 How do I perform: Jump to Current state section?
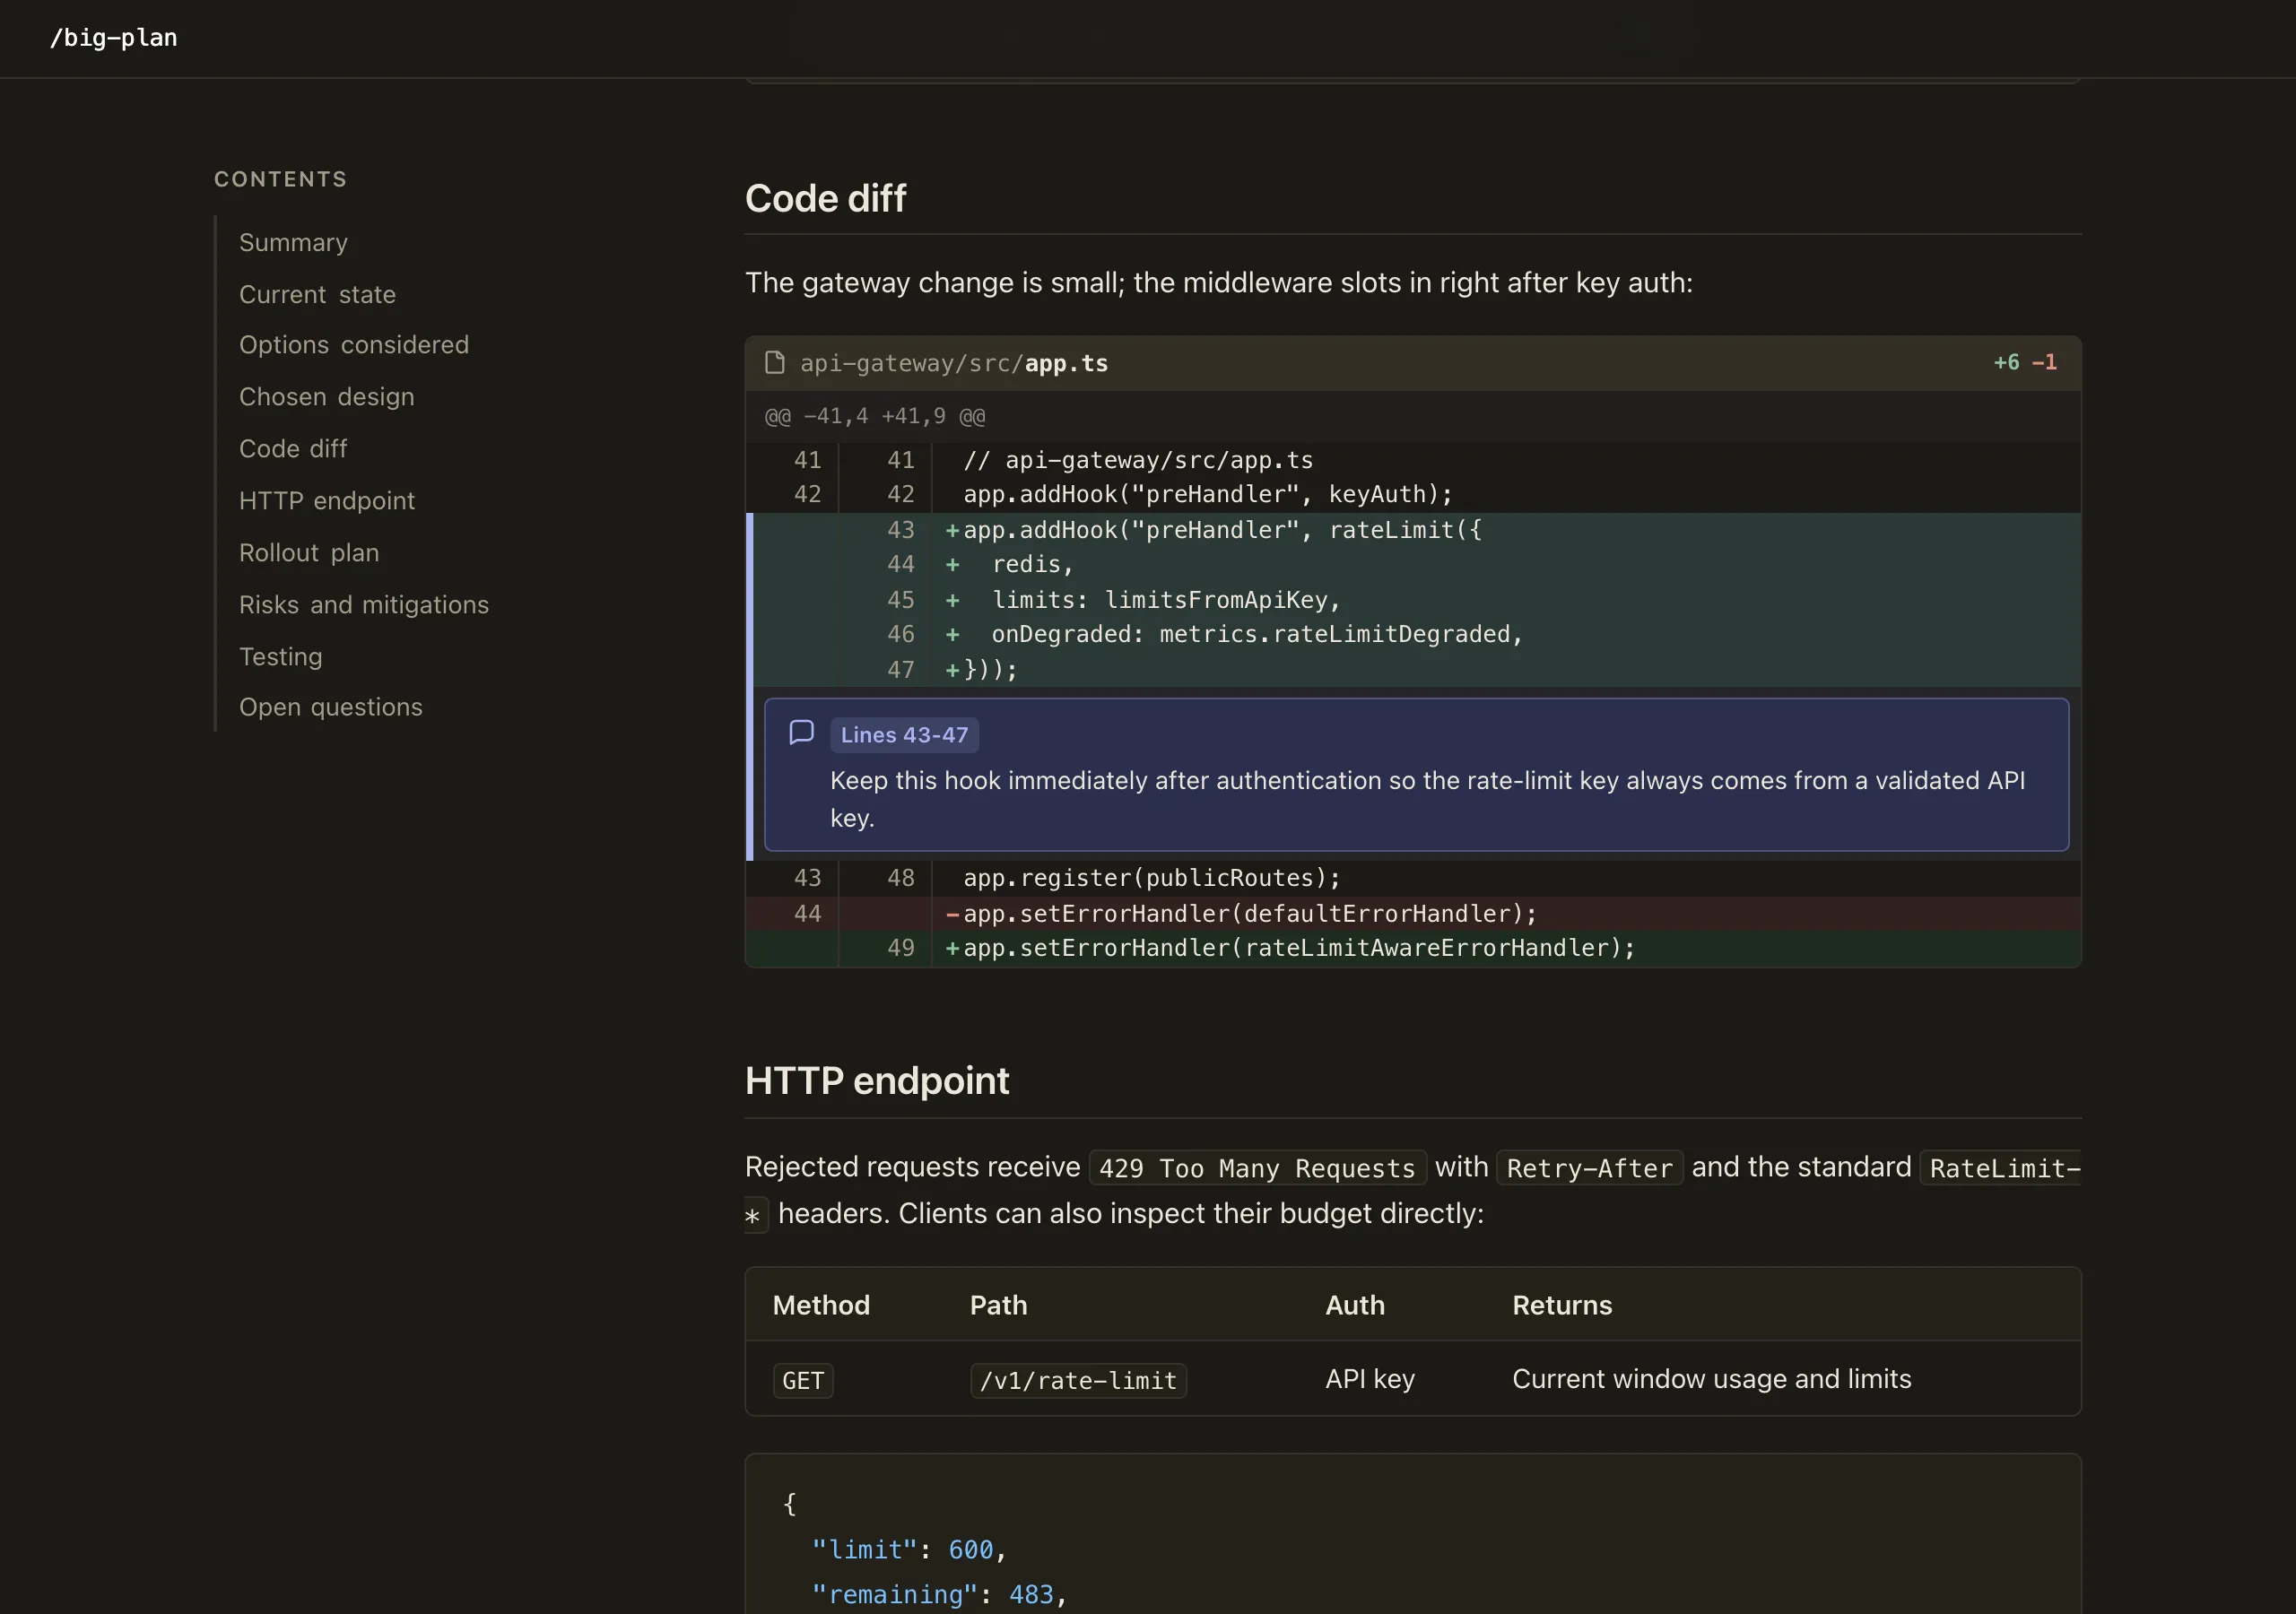coord(317,294)
